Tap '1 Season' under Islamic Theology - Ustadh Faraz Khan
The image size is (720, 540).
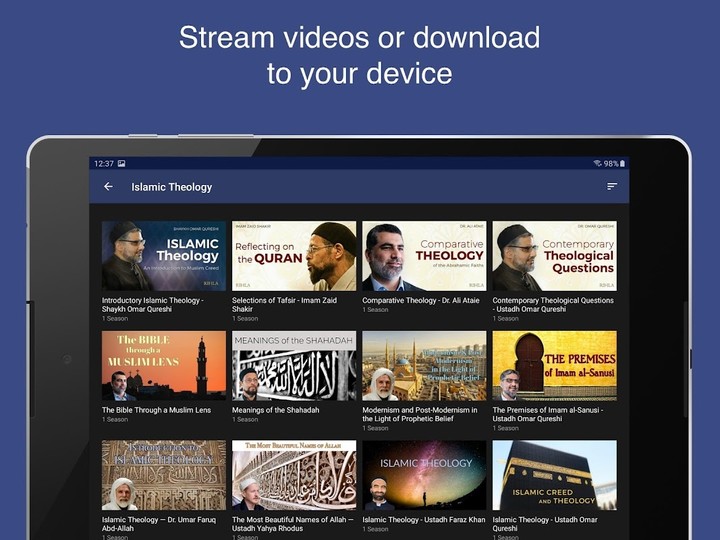click(375, 529)
